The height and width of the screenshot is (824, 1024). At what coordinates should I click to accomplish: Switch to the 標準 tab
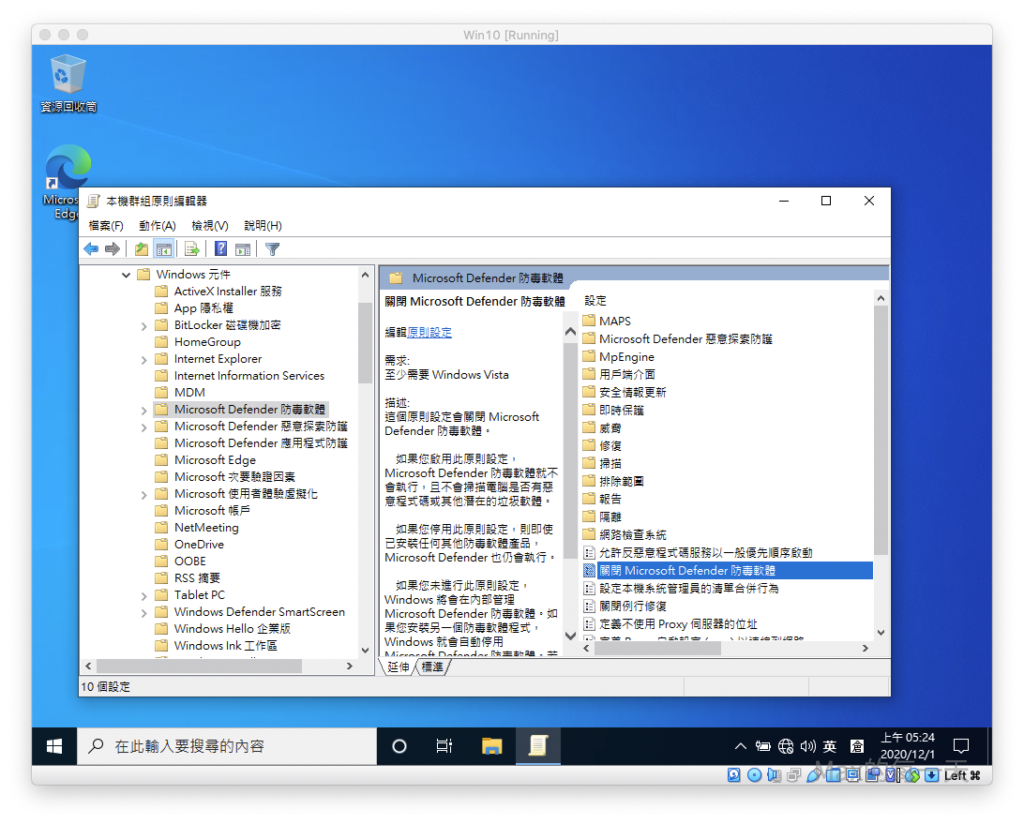click(x=433, y=666)
